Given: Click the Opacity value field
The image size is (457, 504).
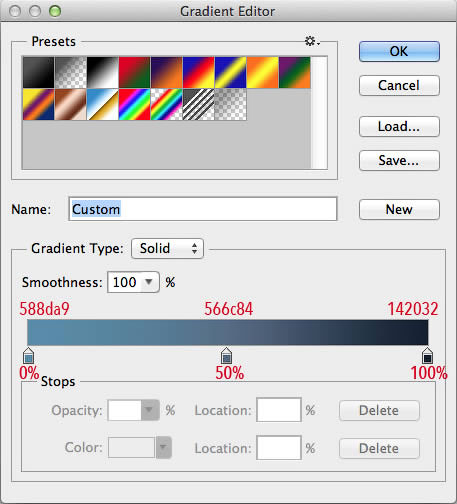Looking at the screenshot, I should coord(125,410).
